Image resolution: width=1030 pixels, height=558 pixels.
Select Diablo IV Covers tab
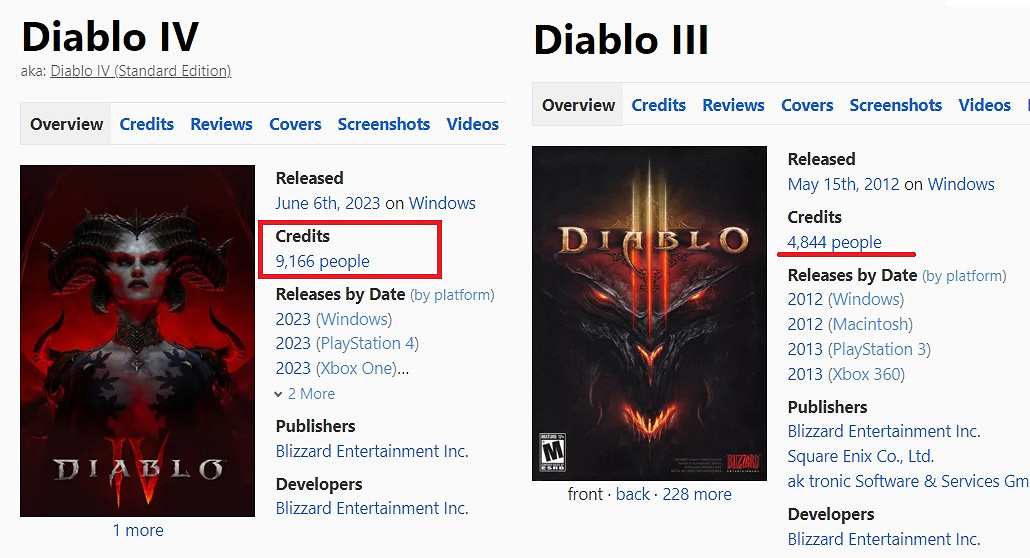[x=295, y=124]
